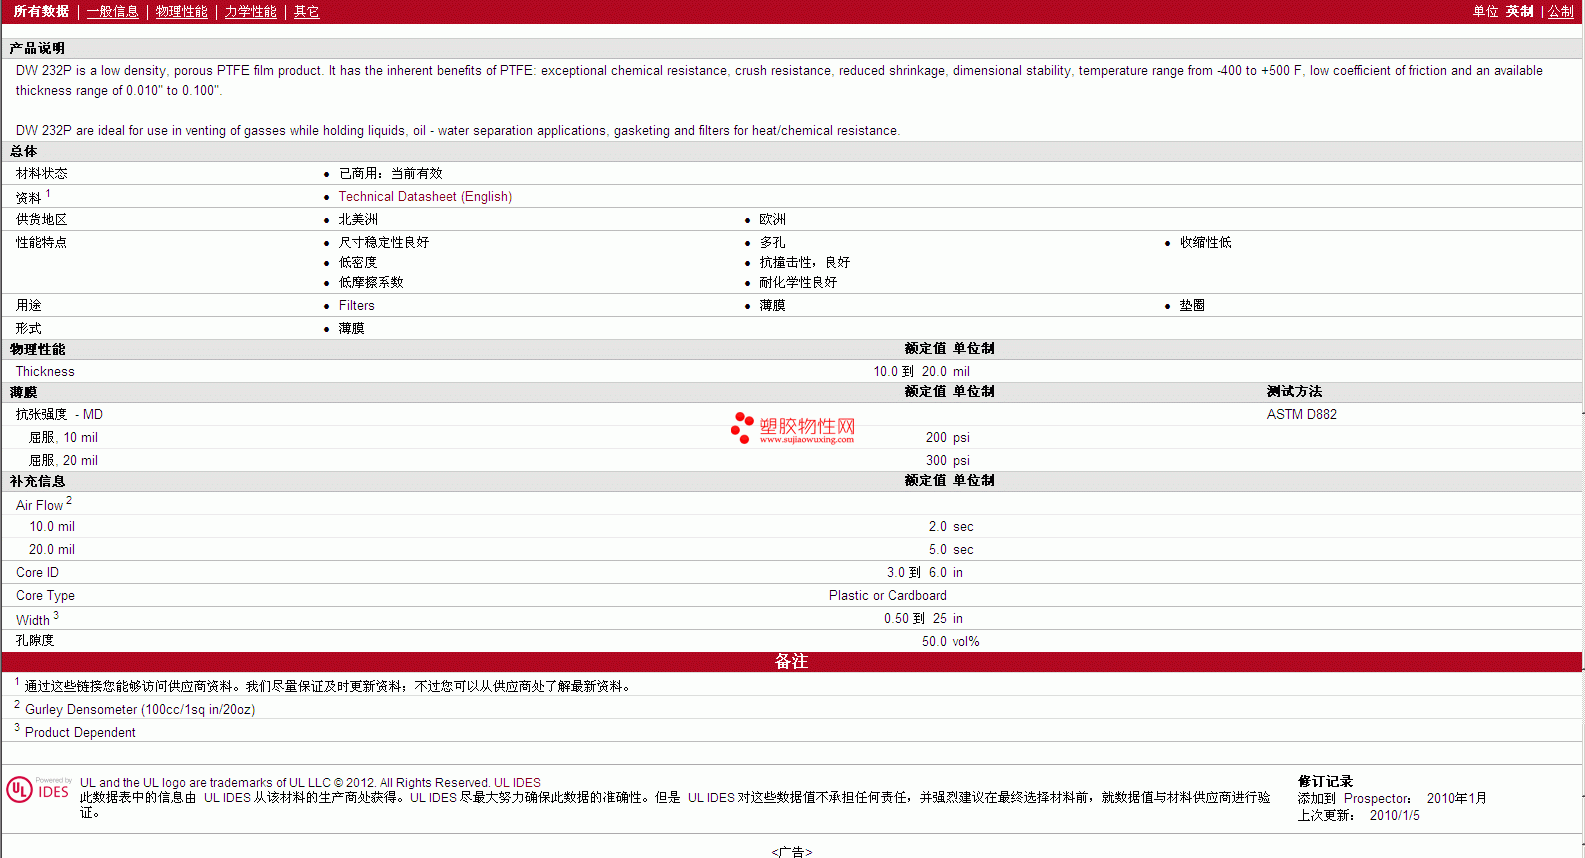1585x858 pixels.
Task: Select the 低密度 feature
Action: (x=357, y=263)
